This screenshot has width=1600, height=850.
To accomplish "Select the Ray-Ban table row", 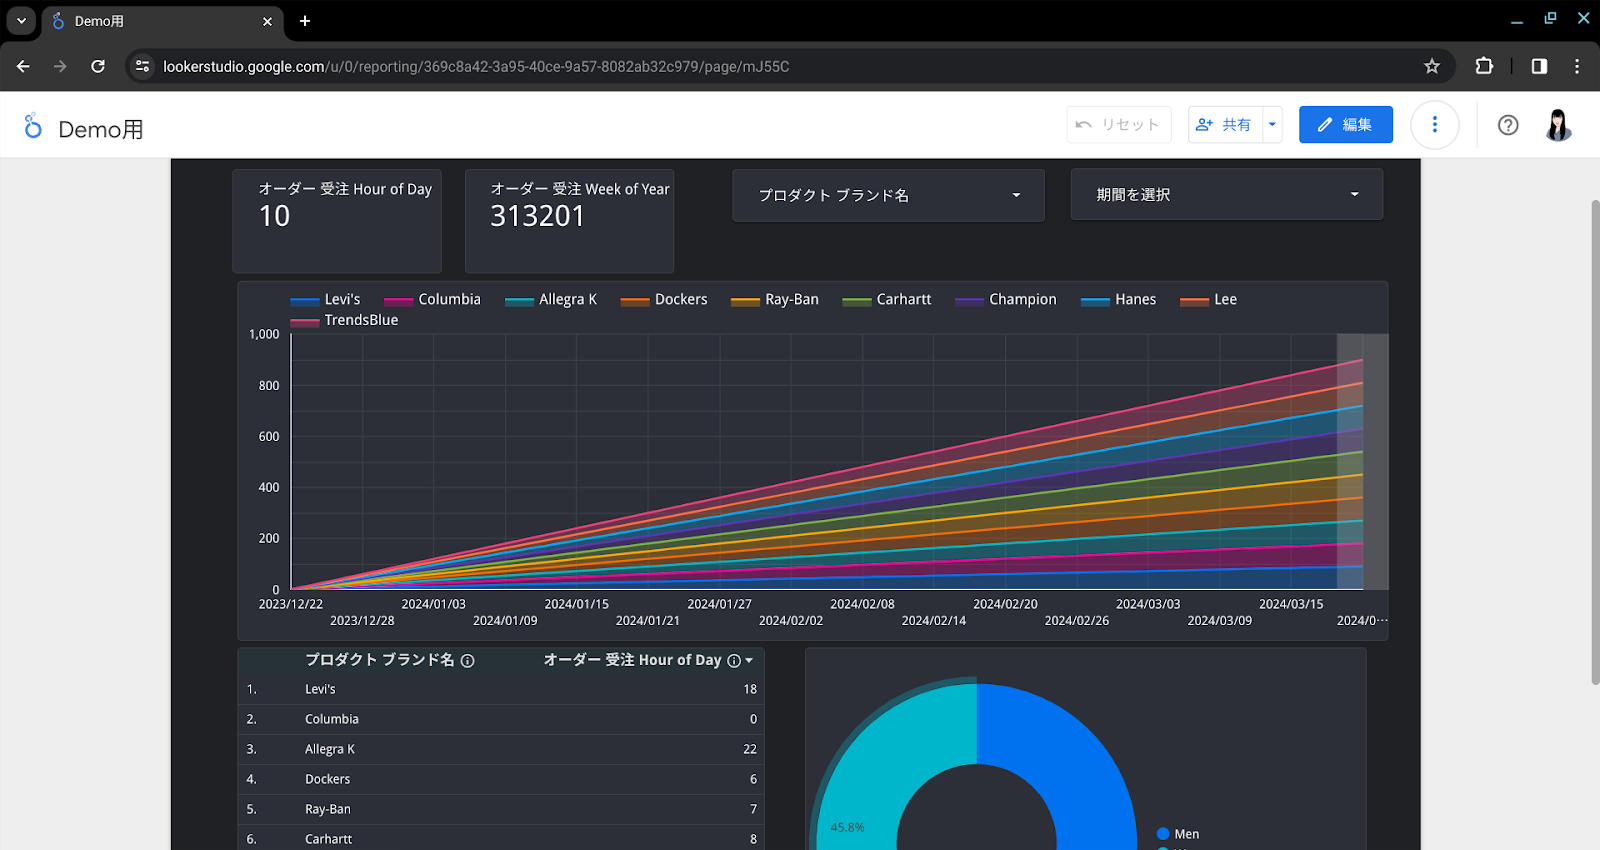I will [x=500, y=809].
